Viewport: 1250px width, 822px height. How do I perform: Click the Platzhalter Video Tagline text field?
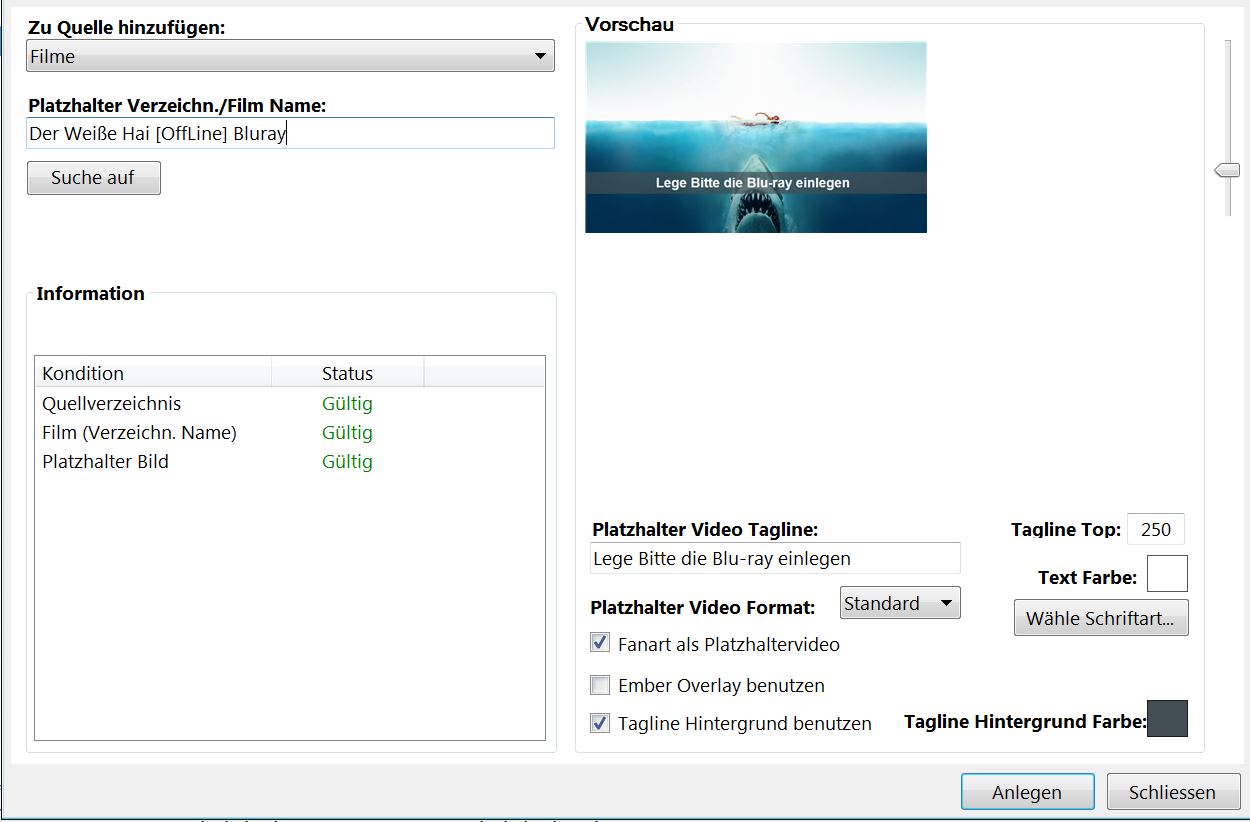[x=775, y=558]
